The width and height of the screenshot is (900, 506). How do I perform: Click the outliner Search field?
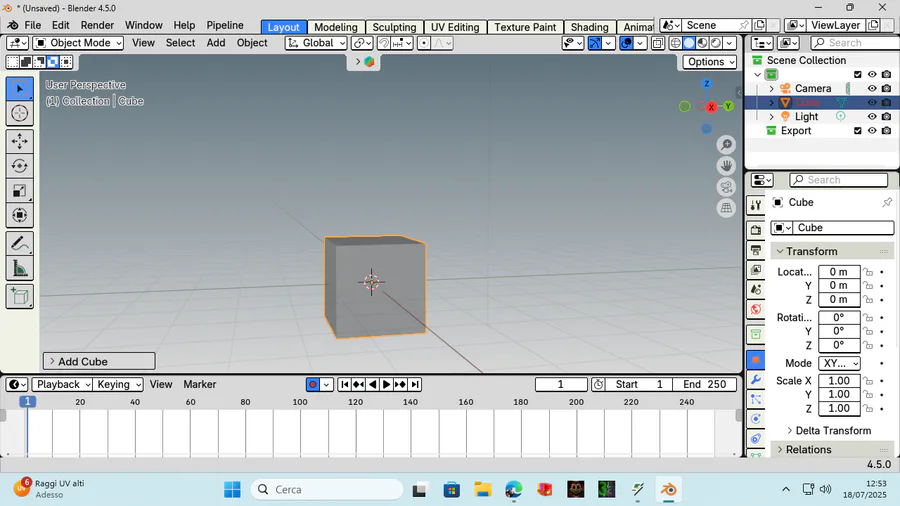point(855,43)
